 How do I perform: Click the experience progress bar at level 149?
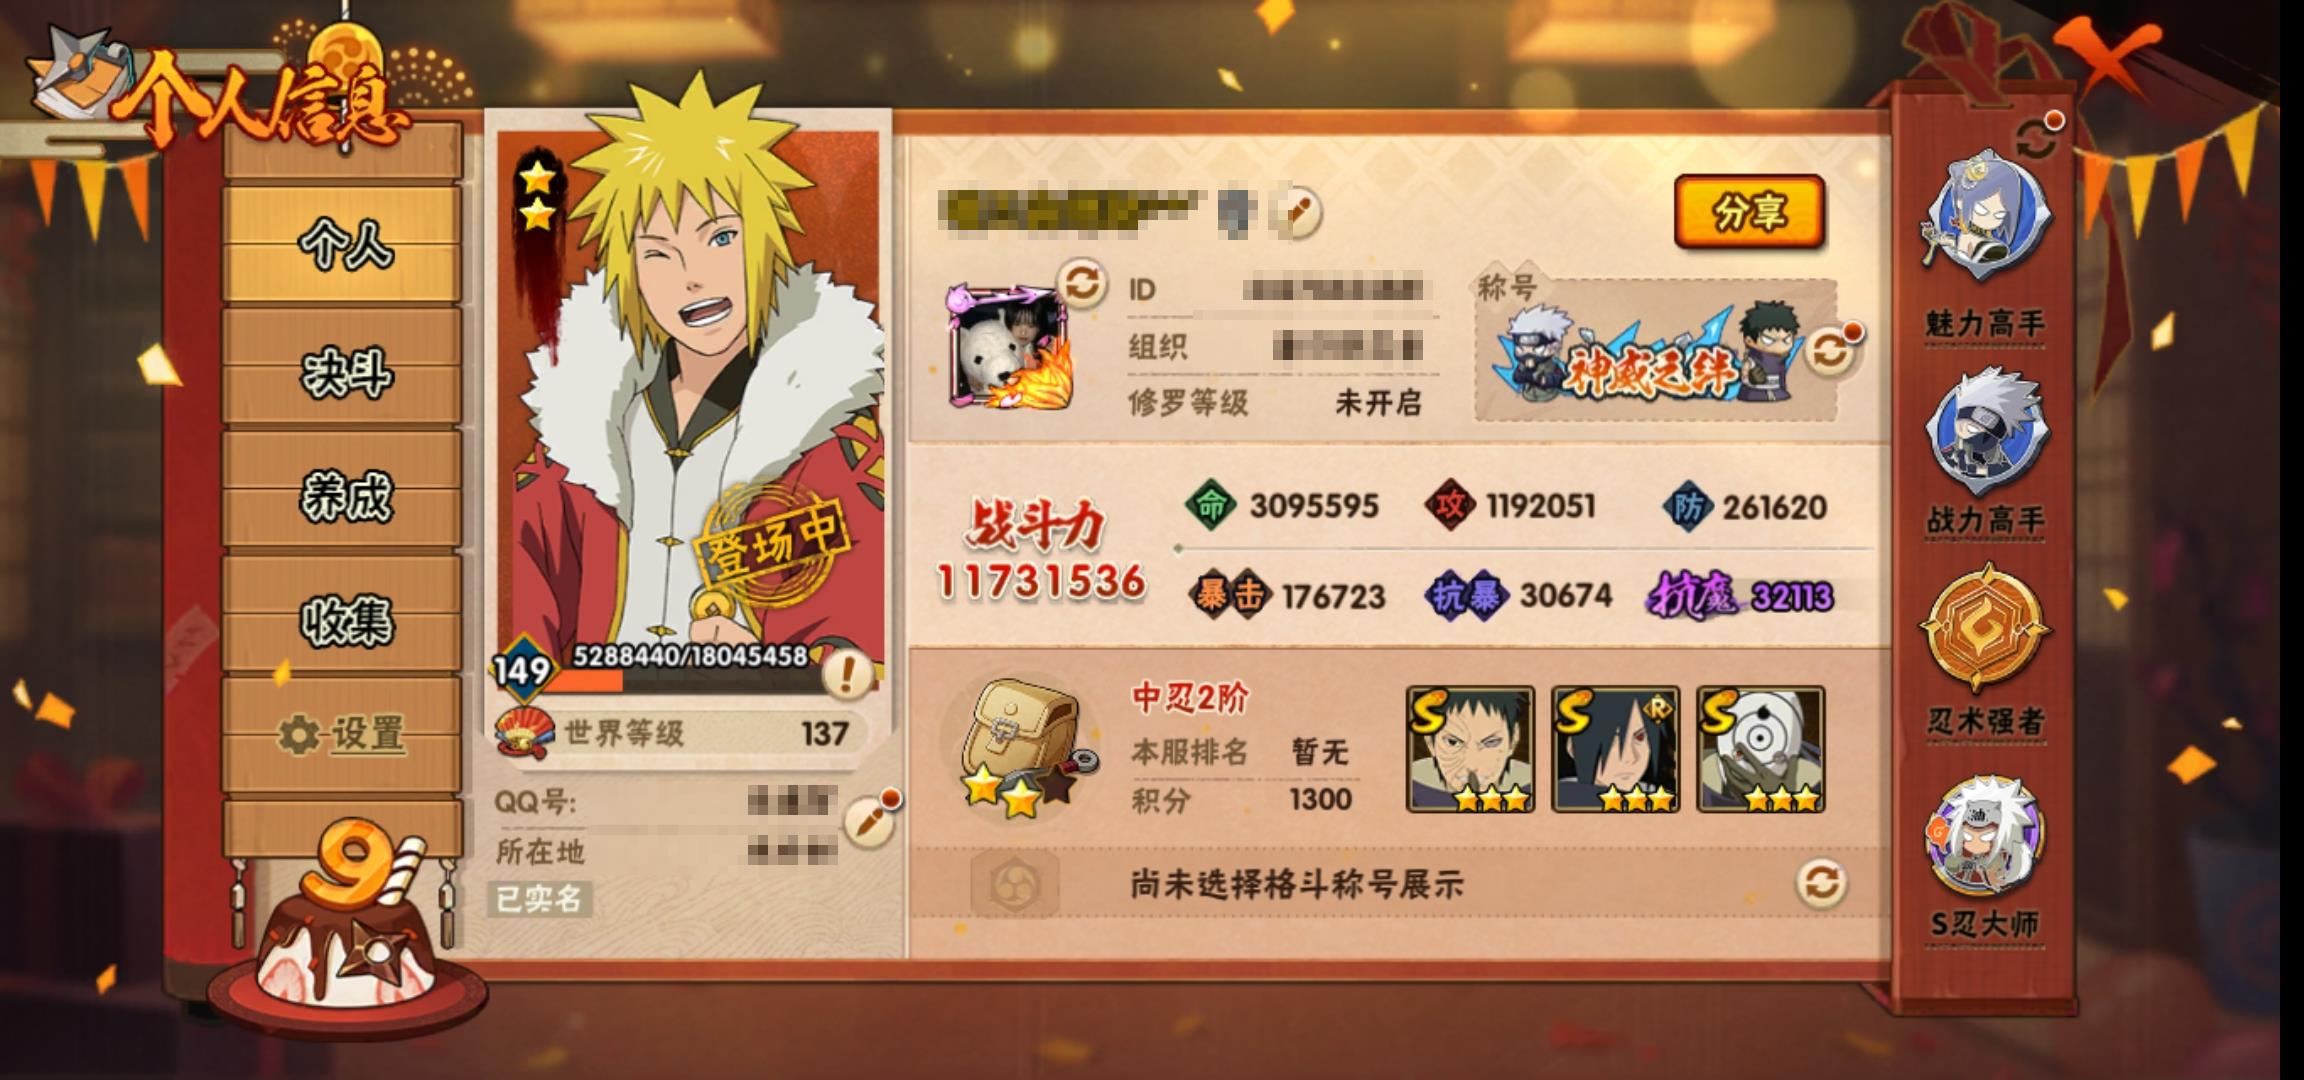tap(684, 681)
